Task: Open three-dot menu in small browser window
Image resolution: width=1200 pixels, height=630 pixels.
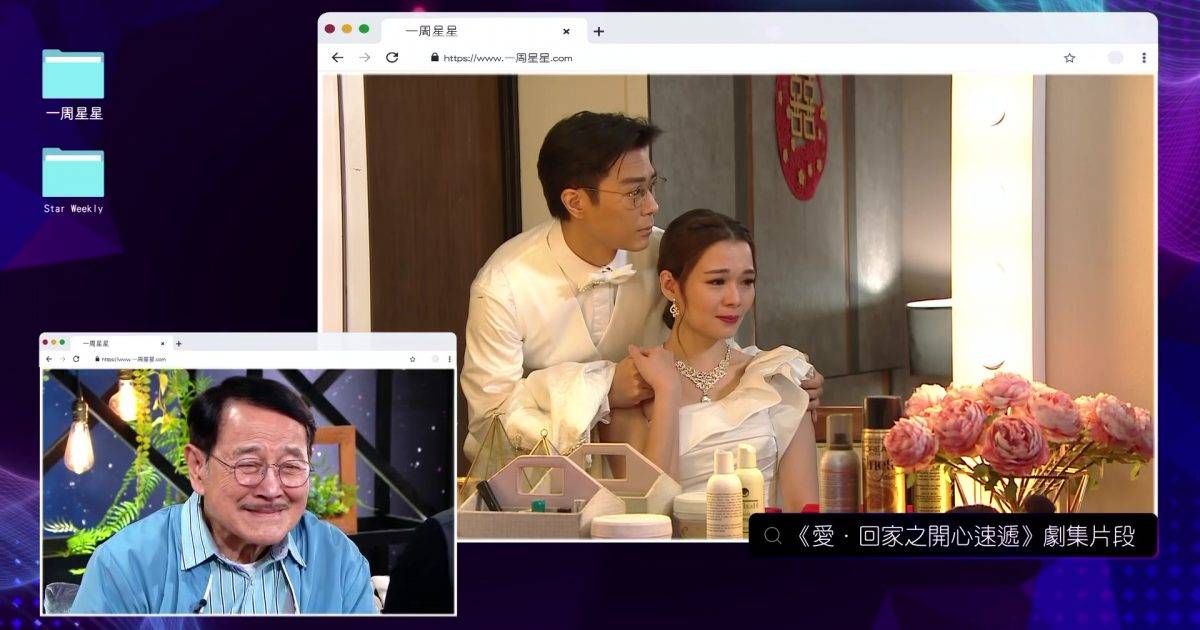Action: (x=449, y=358)
